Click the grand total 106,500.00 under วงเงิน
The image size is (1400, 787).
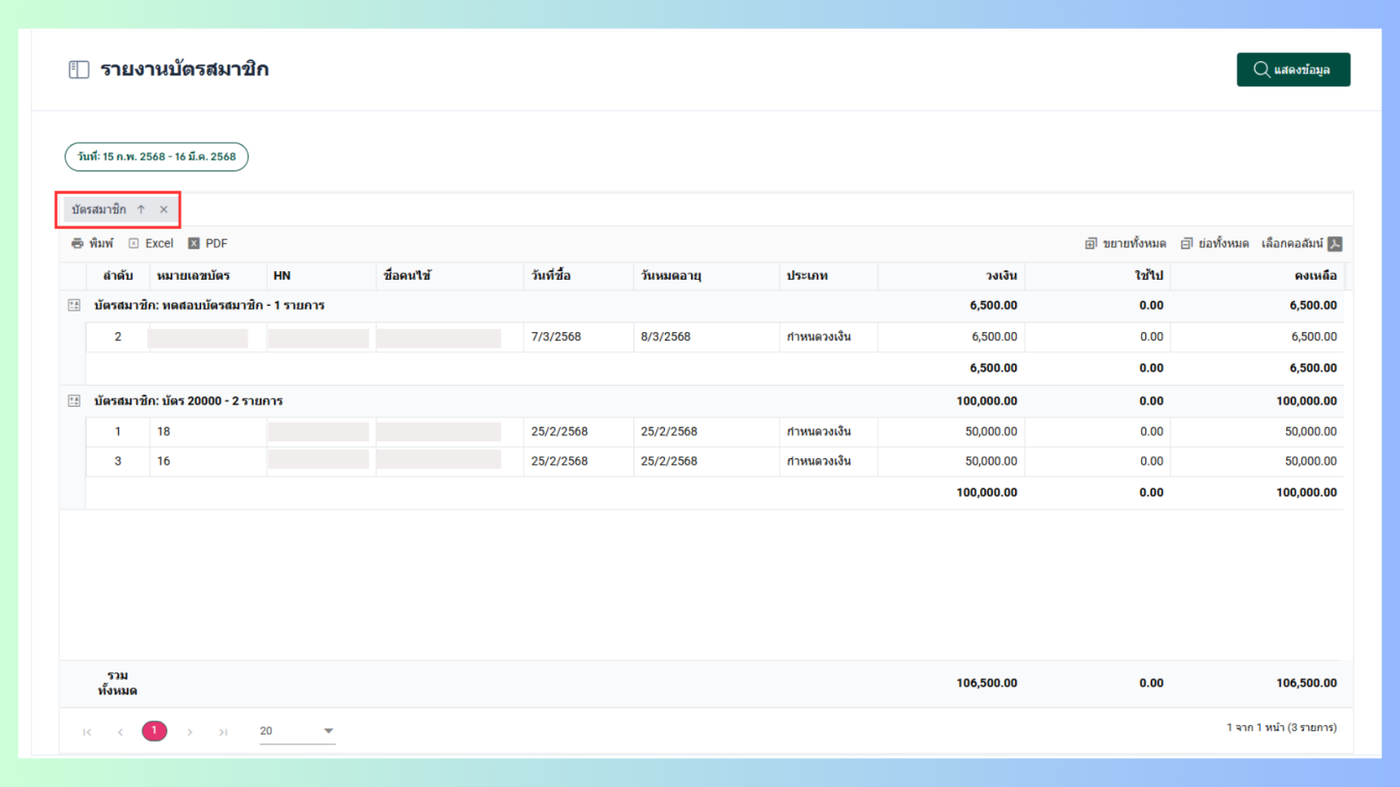click(987, 684)
